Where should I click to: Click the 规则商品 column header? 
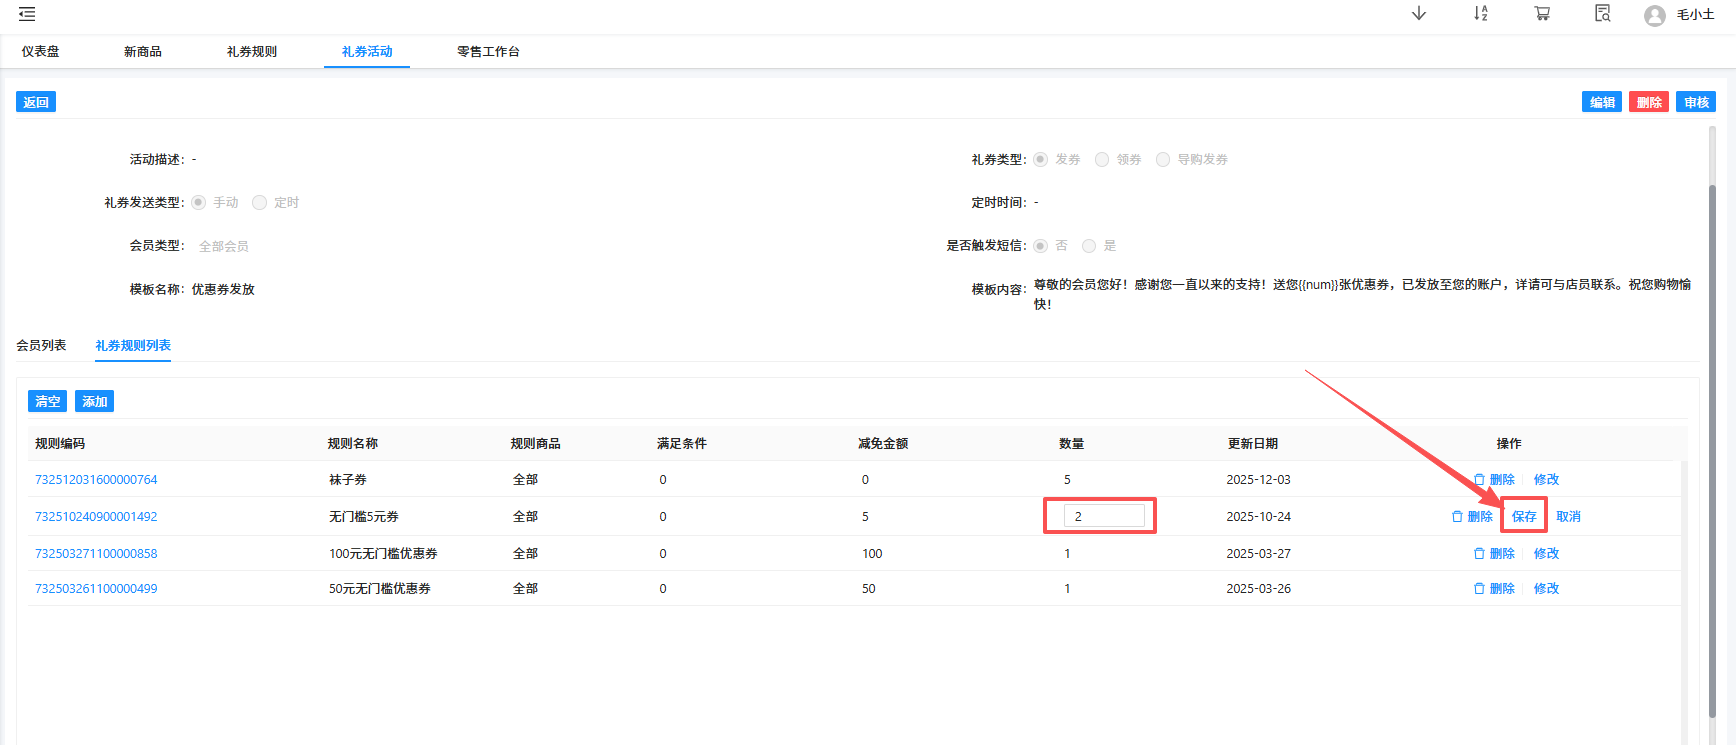pyautogui.click(x=536, y=444)
